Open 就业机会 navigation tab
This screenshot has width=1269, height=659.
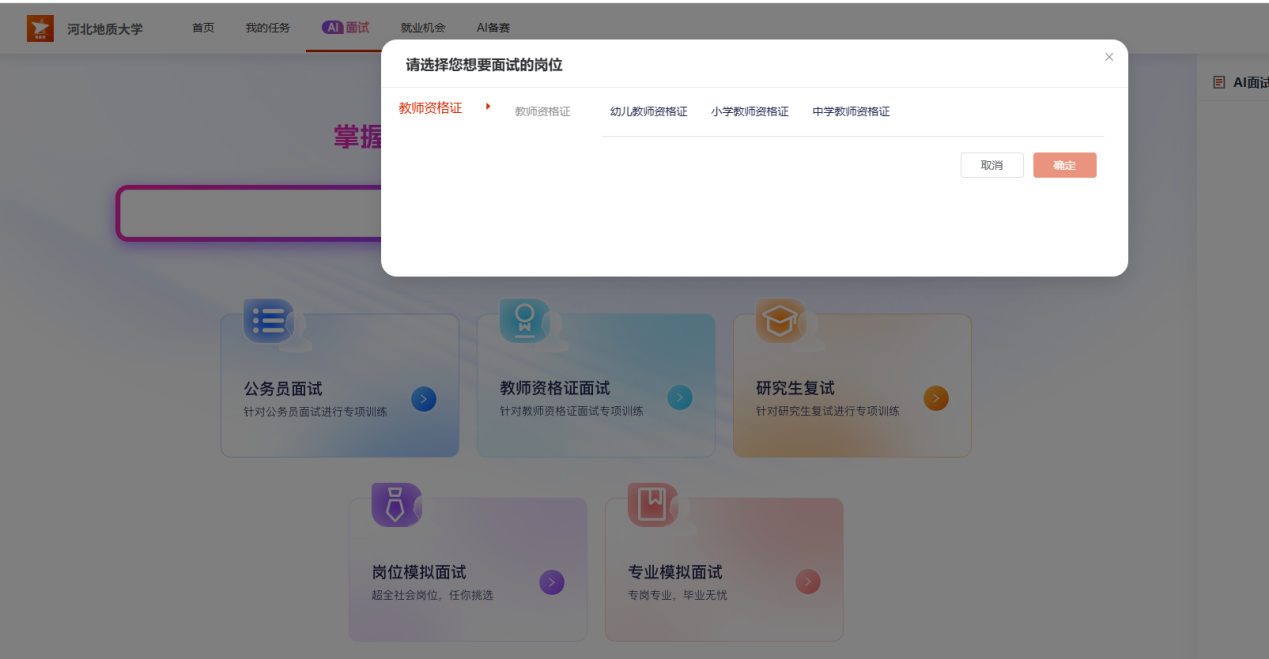pyautogui.click(x=423, y=28)
